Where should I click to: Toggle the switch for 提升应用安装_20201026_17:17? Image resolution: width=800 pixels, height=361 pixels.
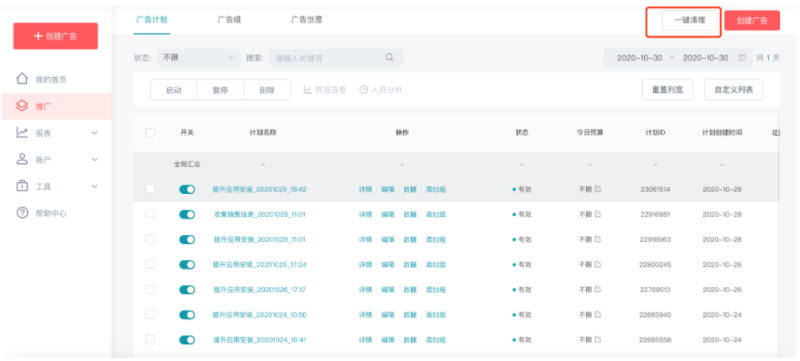(187, 289)
